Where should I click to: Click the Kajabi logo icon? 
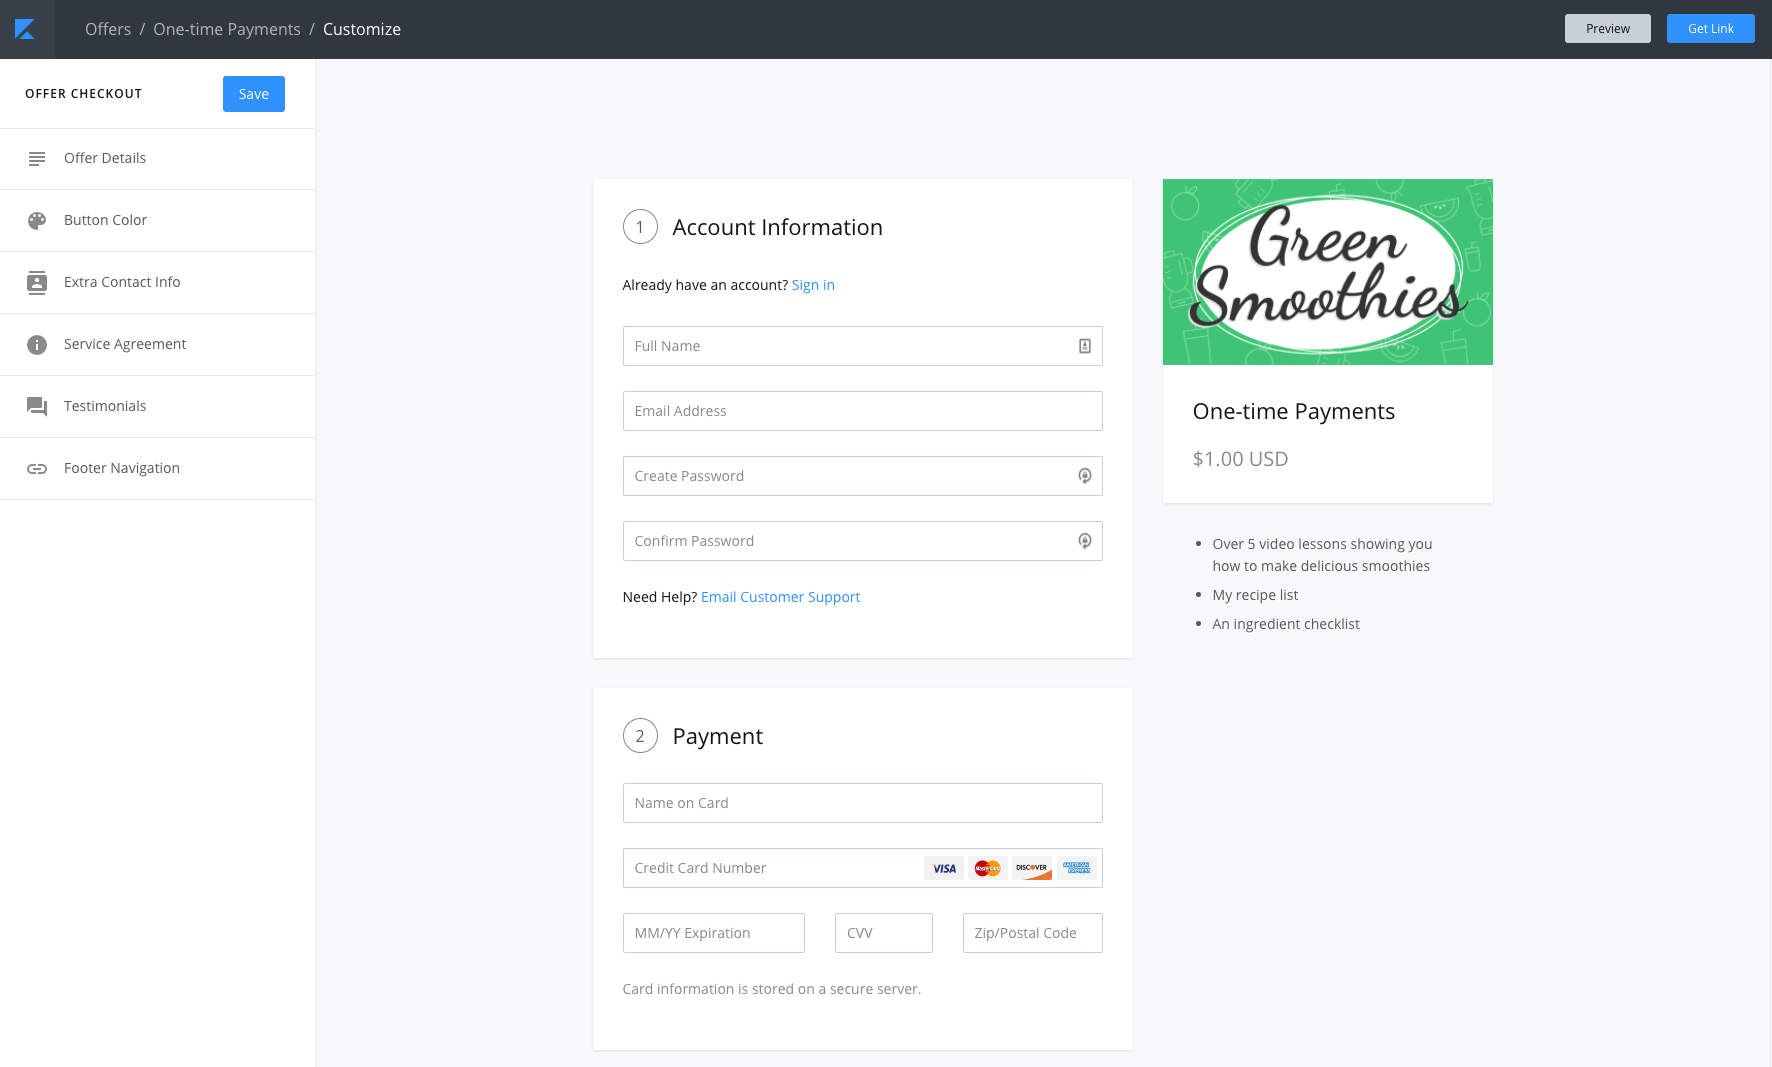pyautogui.click(x=25, y=29)
